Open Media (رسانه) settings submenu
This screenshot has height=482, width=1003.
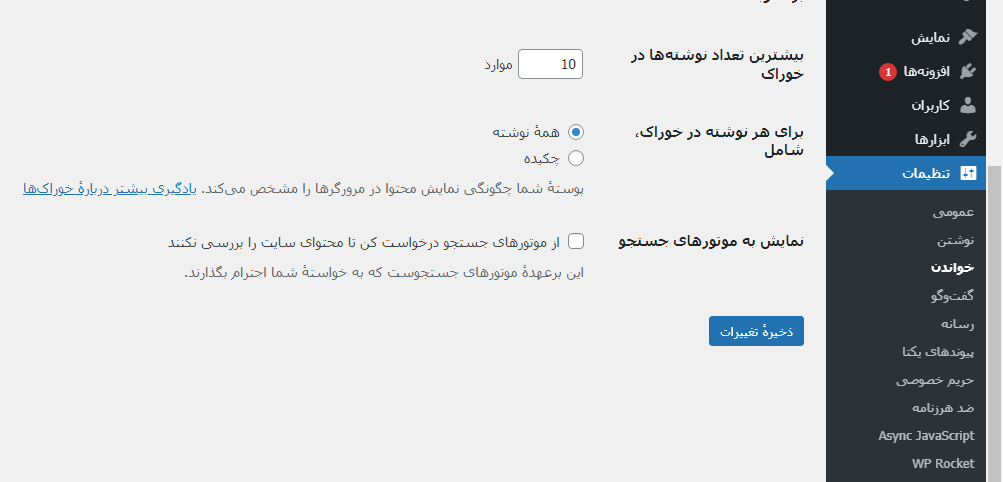point(957,324)
